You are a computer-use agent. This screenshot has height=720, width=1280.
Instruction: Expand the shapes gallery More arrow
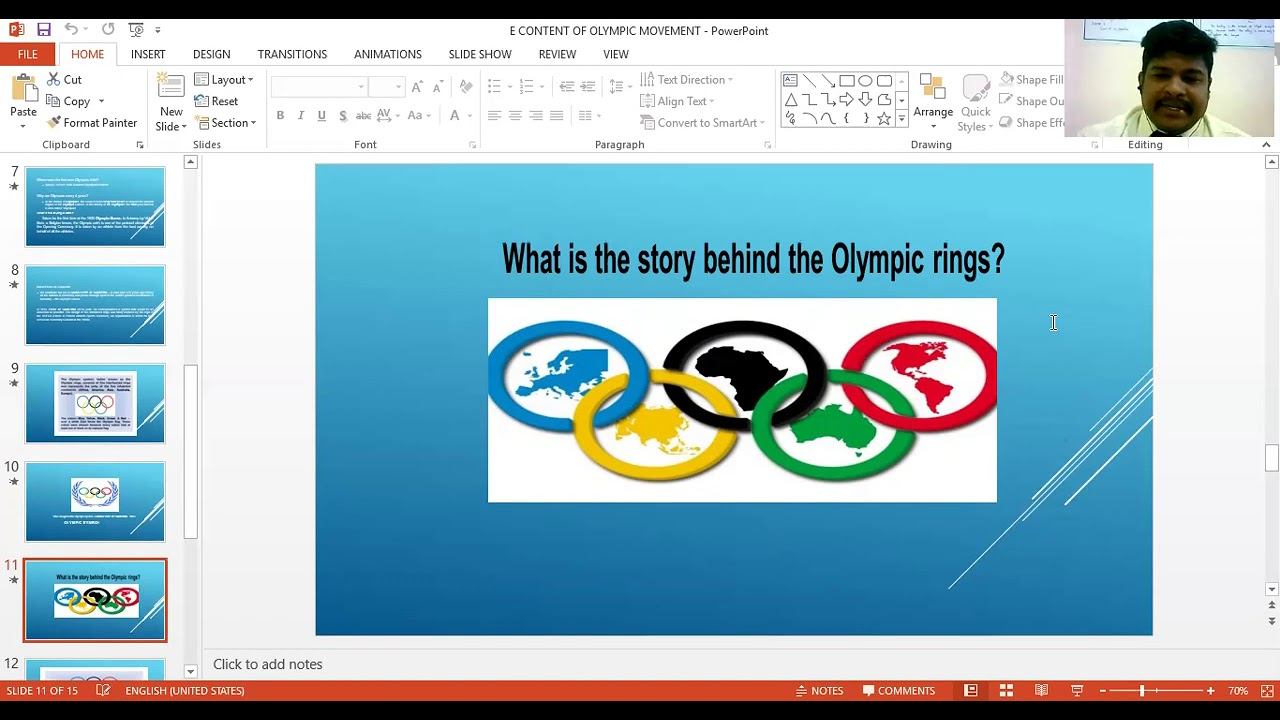[x=901, y=119]
